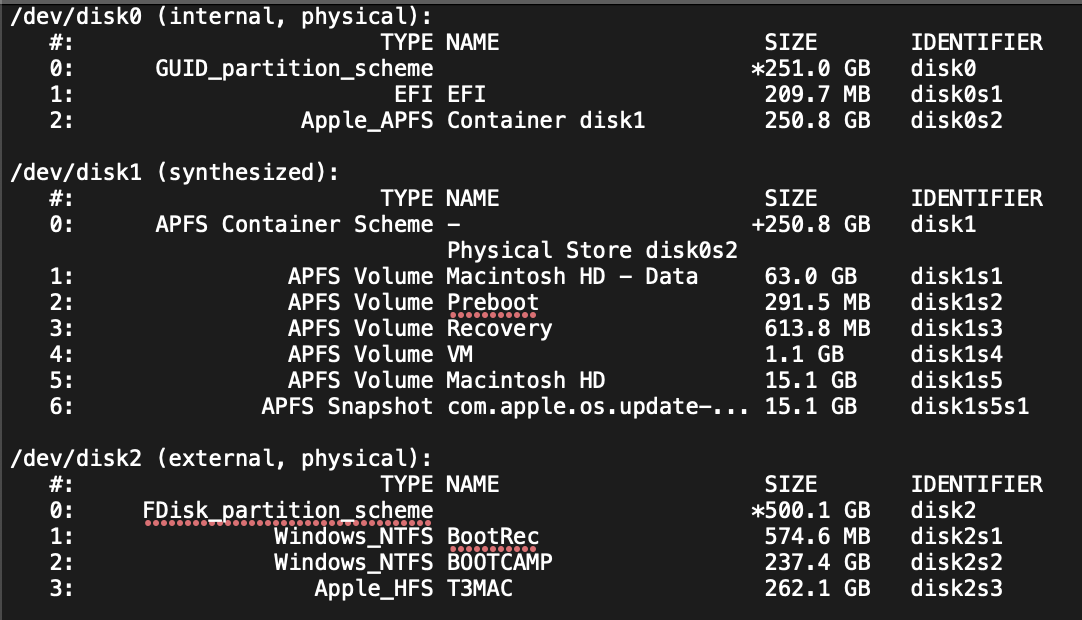1082x620 pixels.
Task: Select the "Apple_HFS" type text
Action: click(x=374, y=589)
